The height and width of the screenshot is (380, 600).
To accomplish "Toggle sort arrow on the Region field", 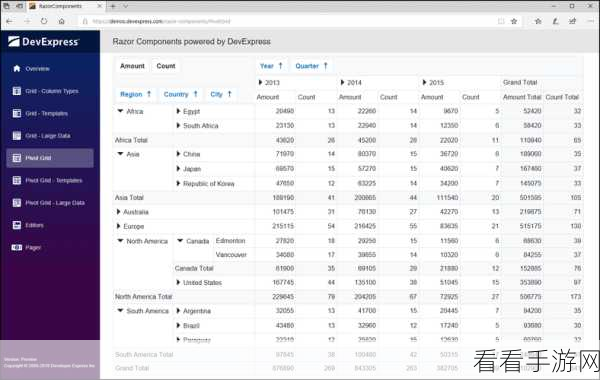I will tap(149, 94).
